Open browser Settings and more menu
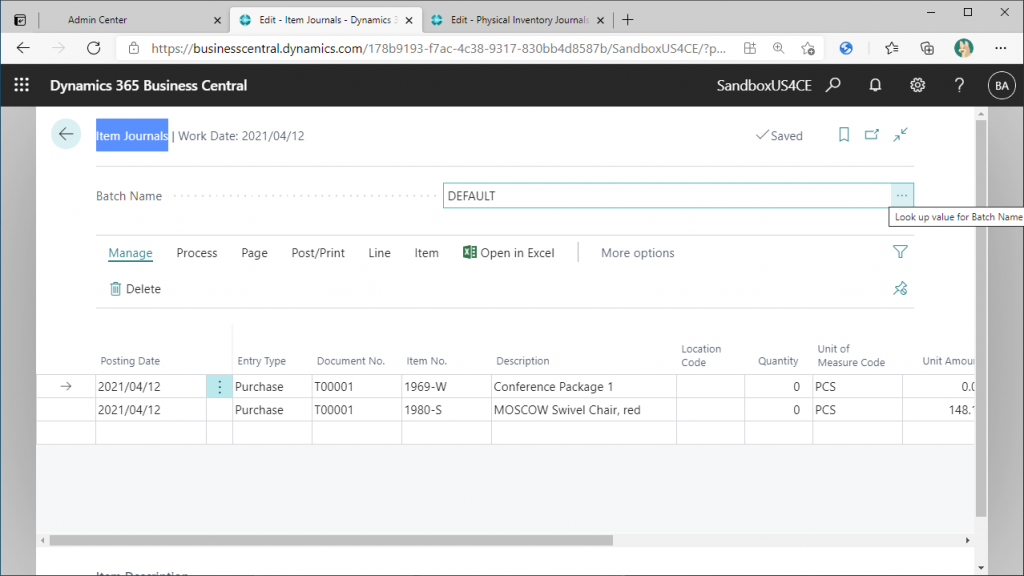 pyautogui.click(x=1000, y=48)
